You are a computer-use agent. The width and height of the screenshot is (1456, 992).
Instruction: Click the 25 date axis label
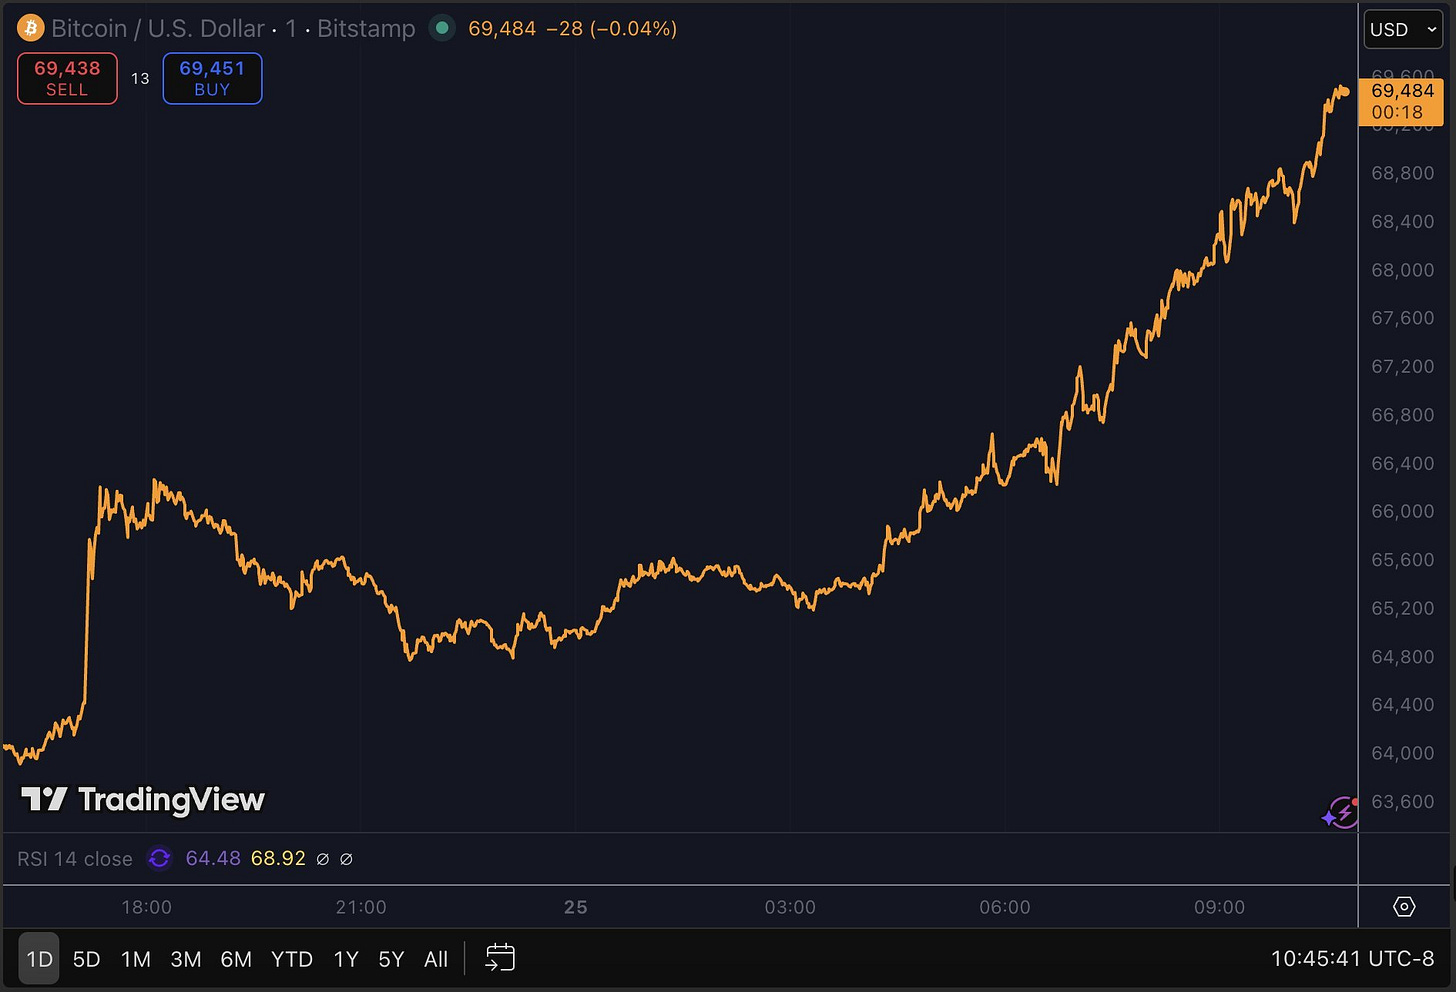click(x=576, y=907)
